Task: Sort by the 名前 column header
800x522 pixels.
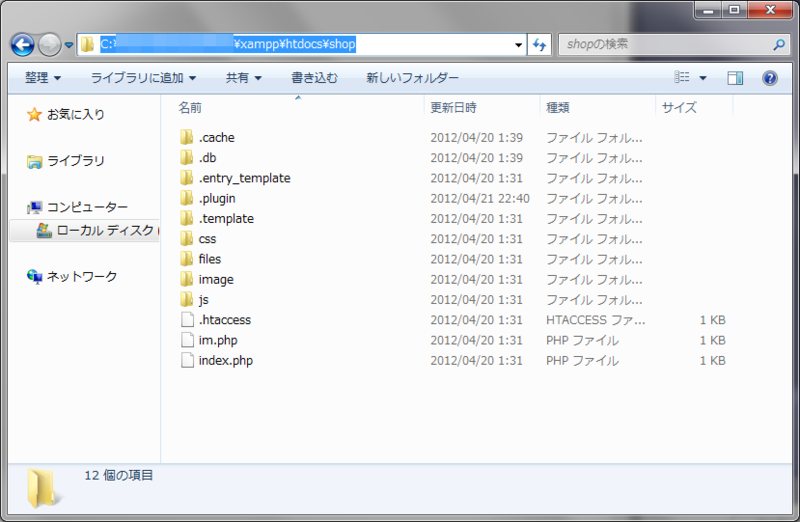Action: click(190, 108)
